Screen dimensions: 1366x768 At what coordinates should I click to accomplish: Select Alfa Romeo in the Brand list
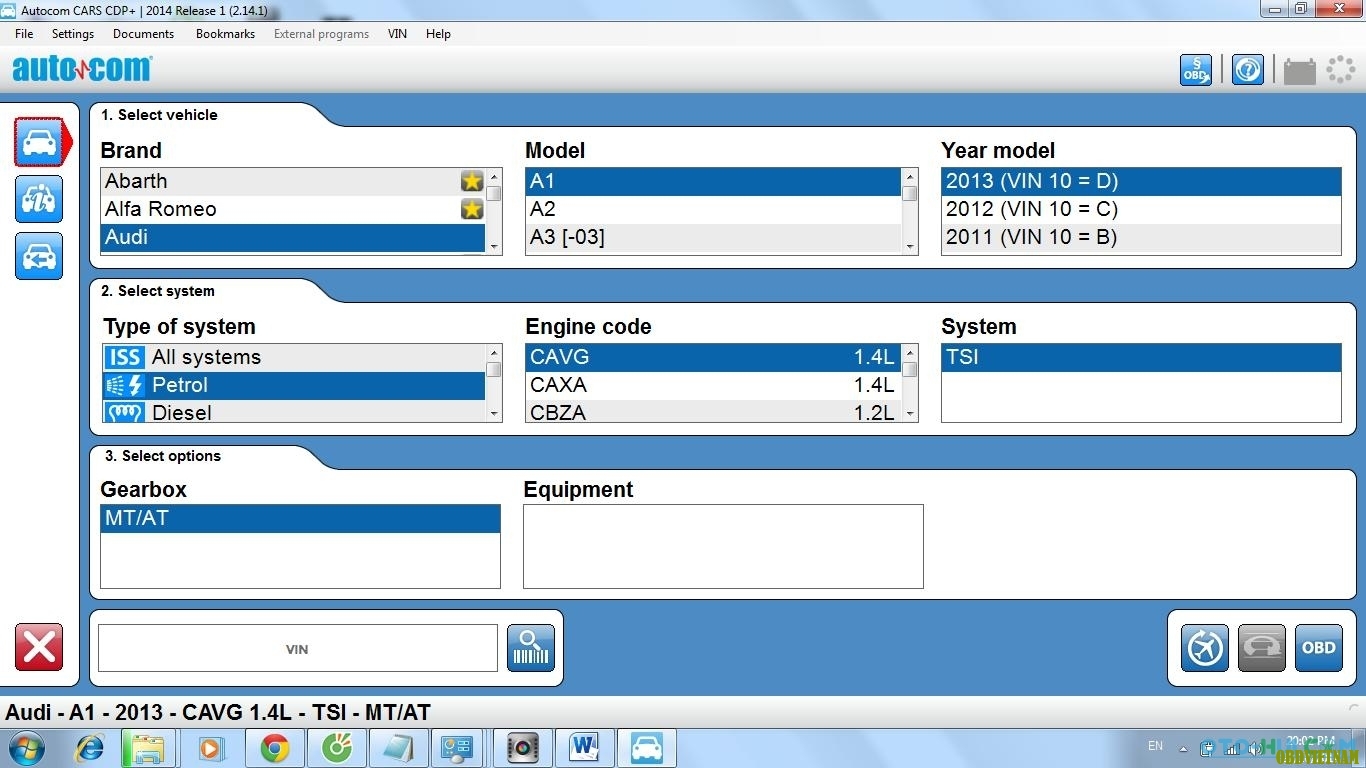pyautogui.click(x=293, y=209)
